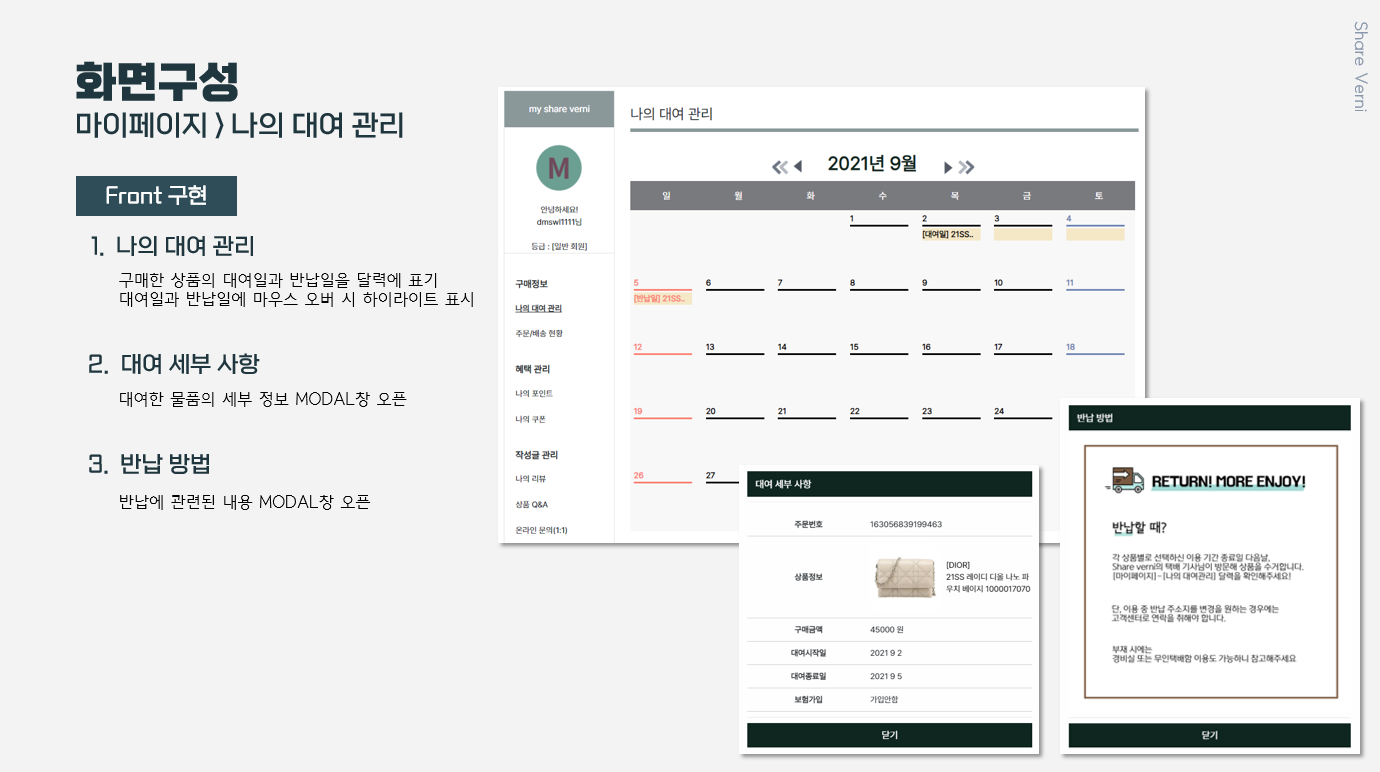Image resolution: width=1380 pixels, height=772 pixels.
Task: Open 온라인 문의(1:1) menu item
Action: point(541,530)
